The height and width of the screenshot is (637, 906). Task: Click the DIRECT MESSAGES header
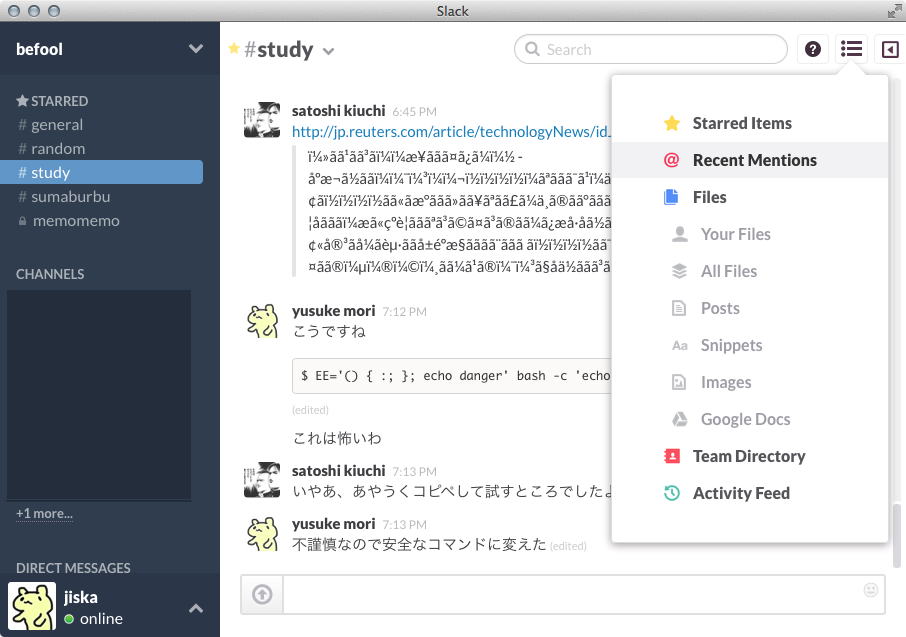pos(73,568)
